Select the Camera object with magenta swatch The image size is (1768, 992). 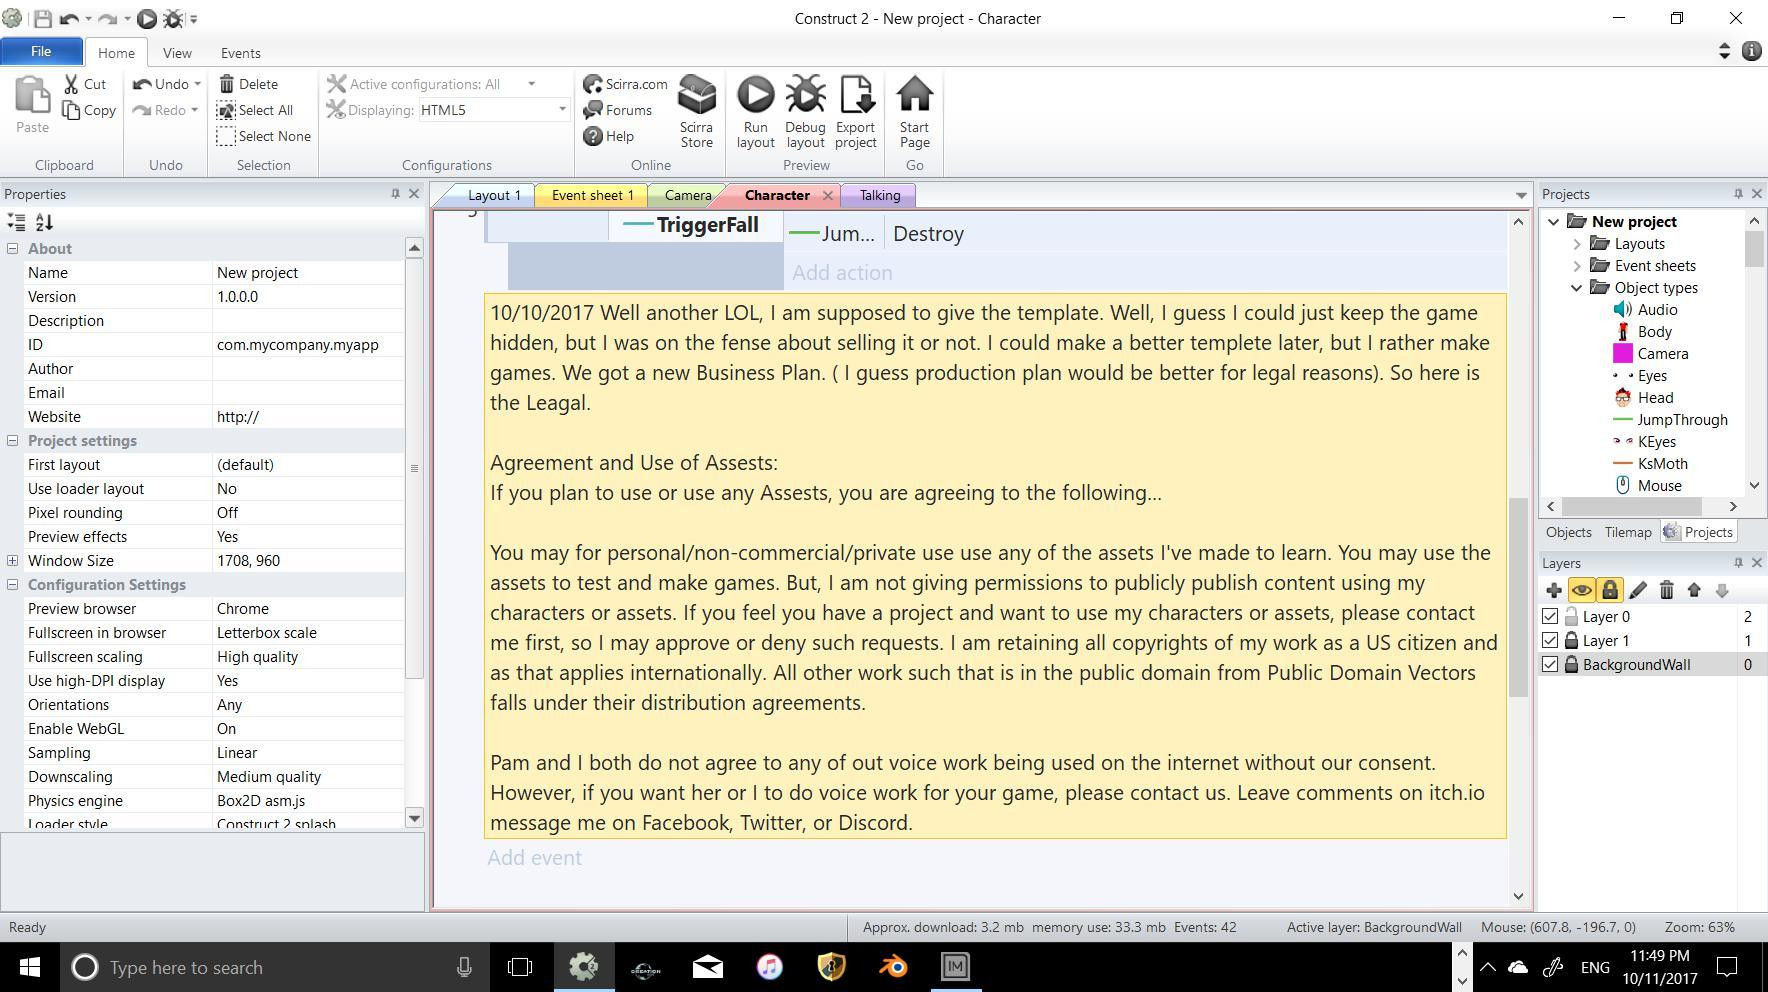[1651, 354]
